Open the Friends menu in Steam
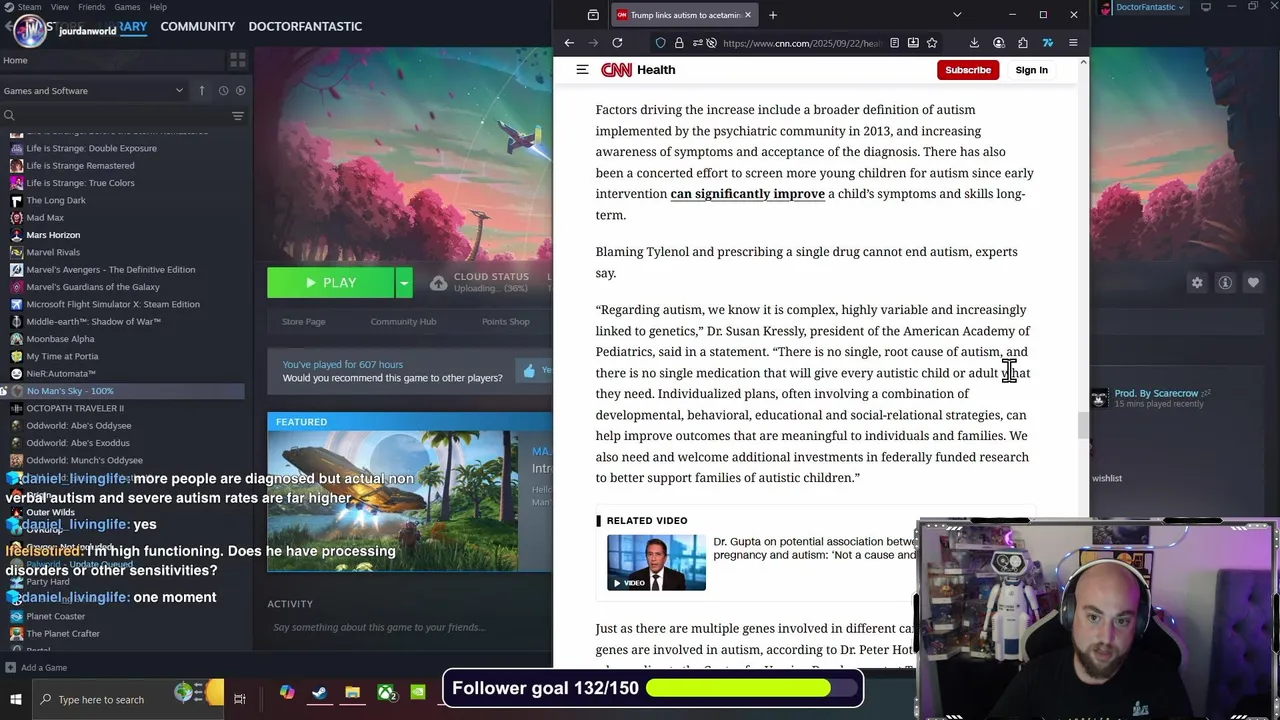 pyautogui.click(x=91, y=7)
